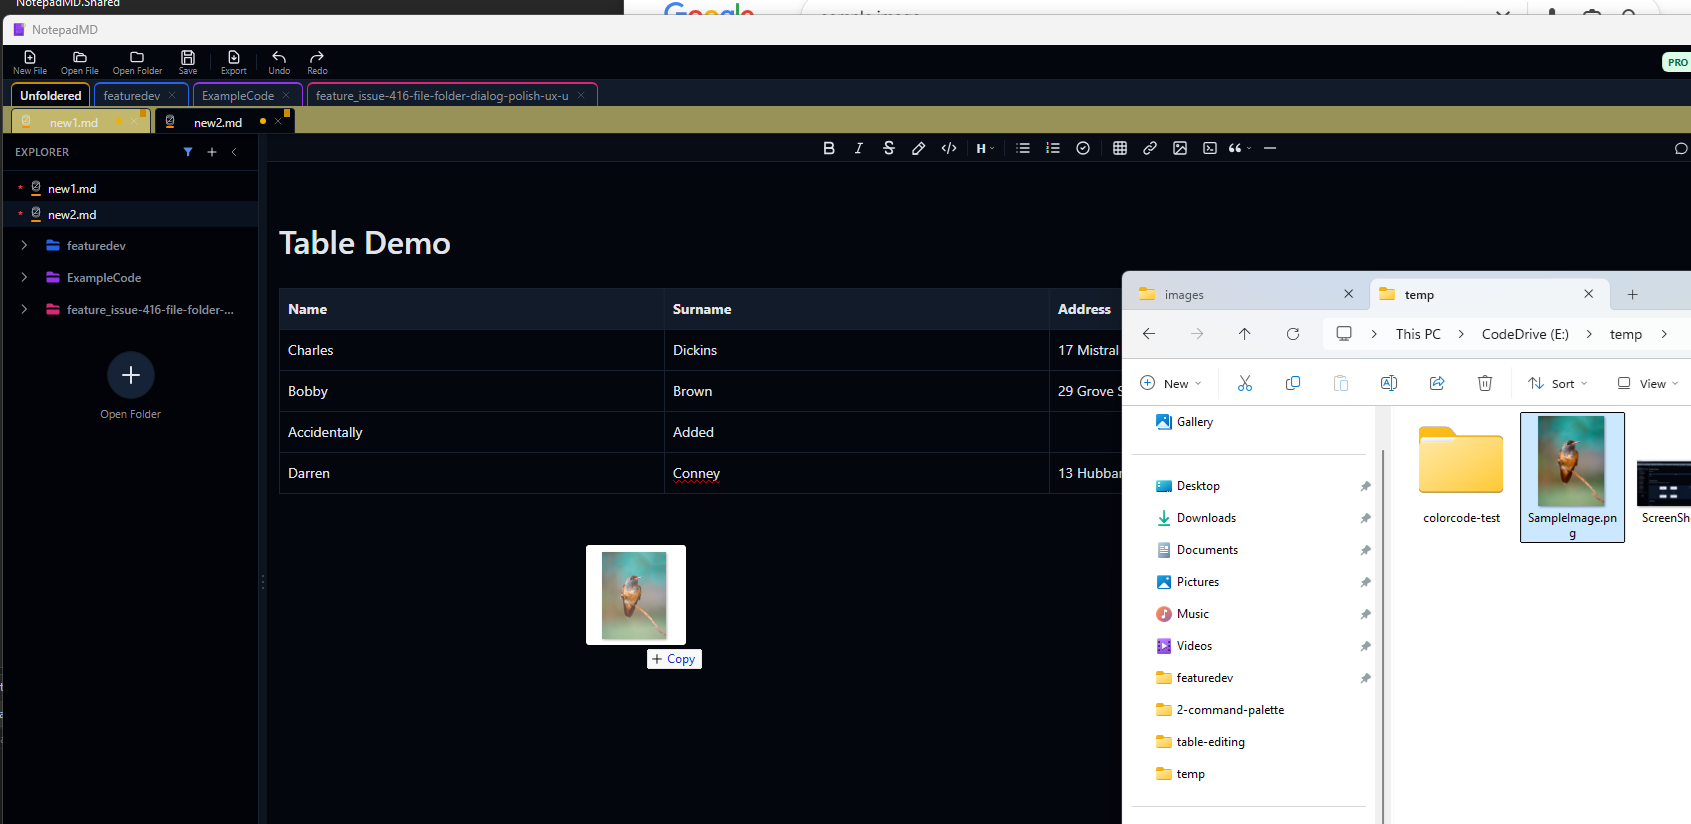Redo the last undone edit
The image size is (1691, 824).
[x=317, y=62]
